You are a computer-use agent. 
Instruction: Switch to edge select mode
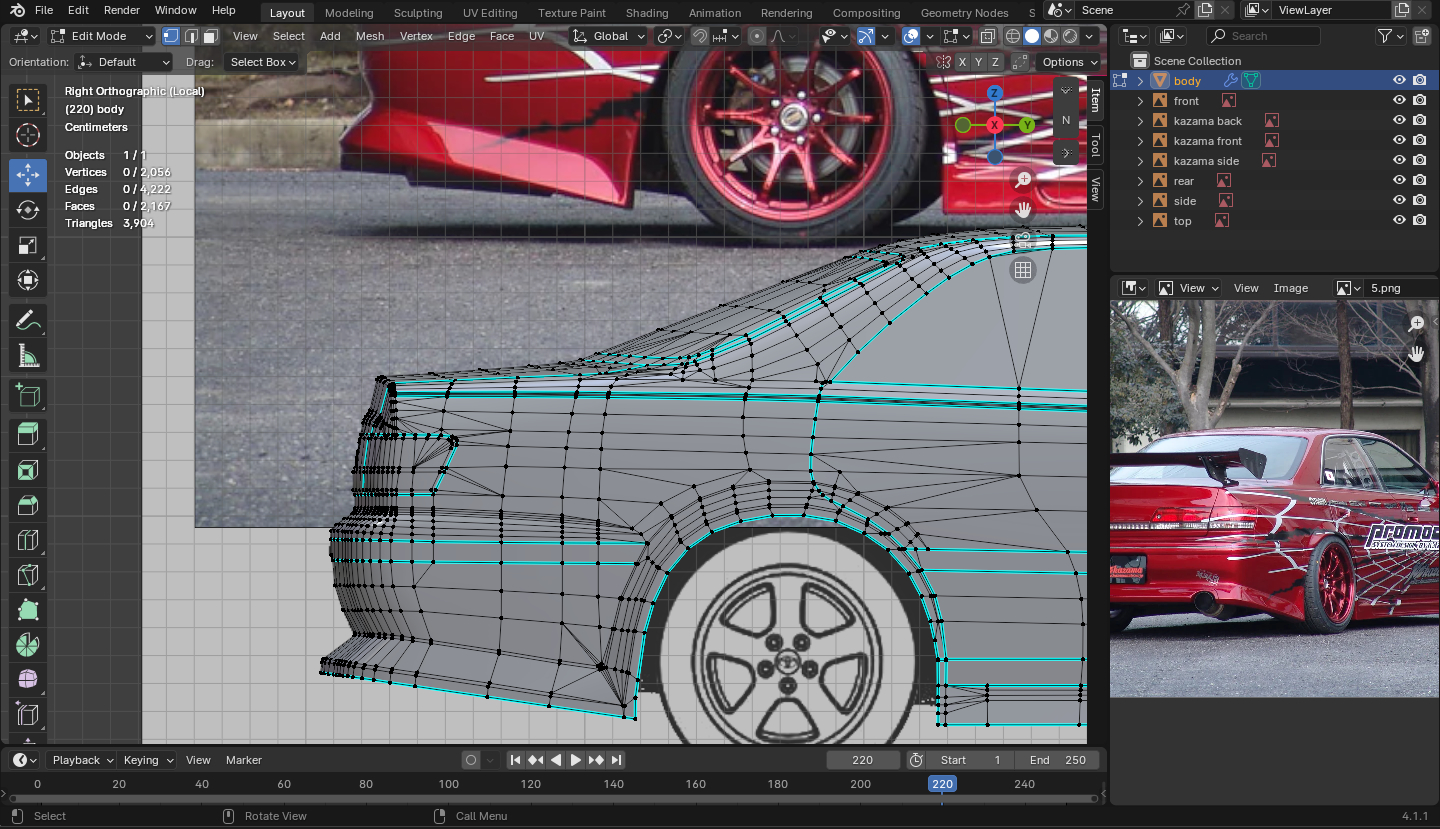[x=191, y=36]
